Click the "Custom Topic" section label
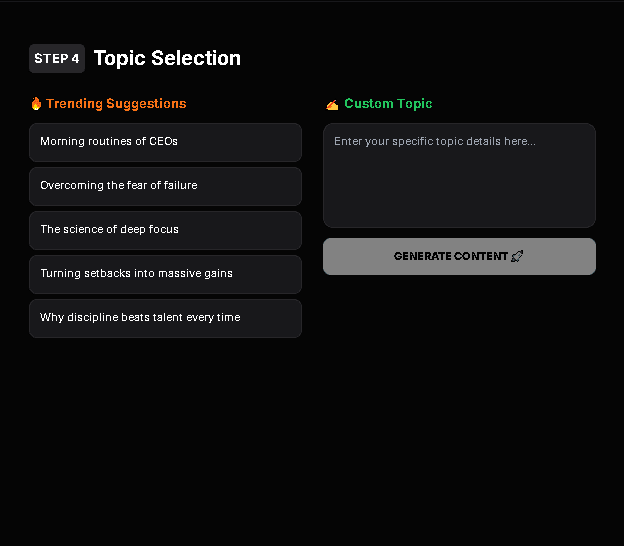624x546 pixels. pyautogui.click(x=388, y=104)
